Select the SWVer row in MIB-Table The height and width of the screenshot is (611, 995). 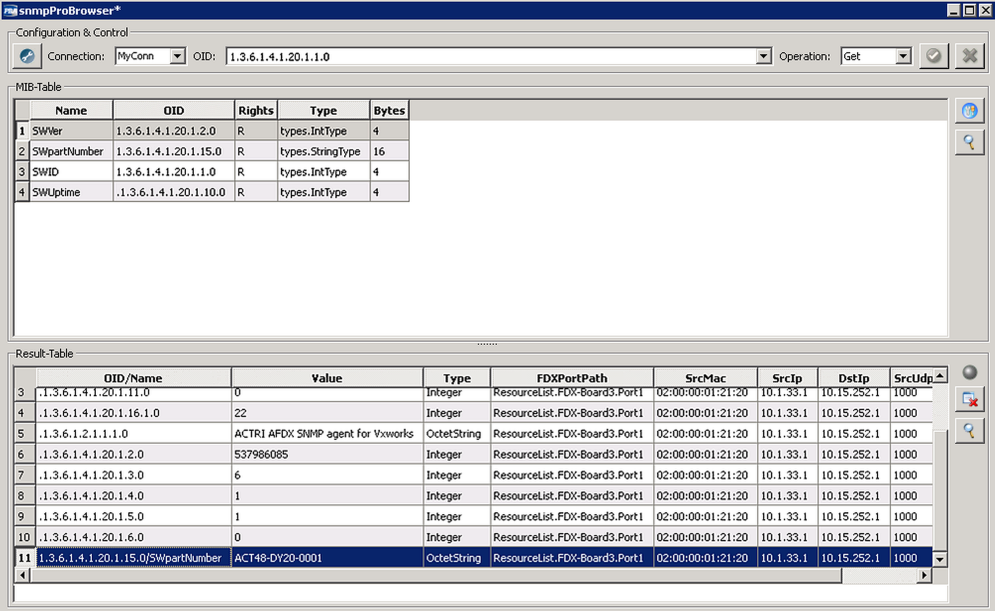coord(70,130)
